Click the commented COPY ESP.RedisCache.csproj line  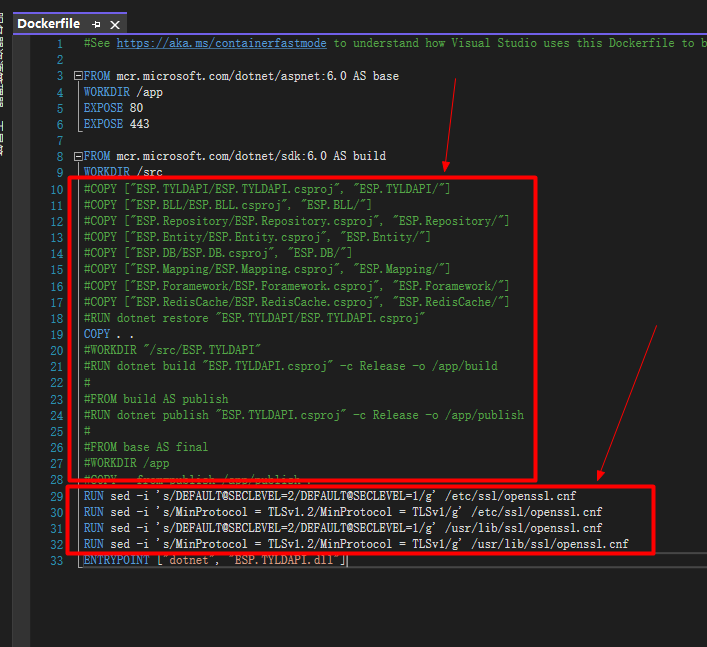(x=296, y=302)
